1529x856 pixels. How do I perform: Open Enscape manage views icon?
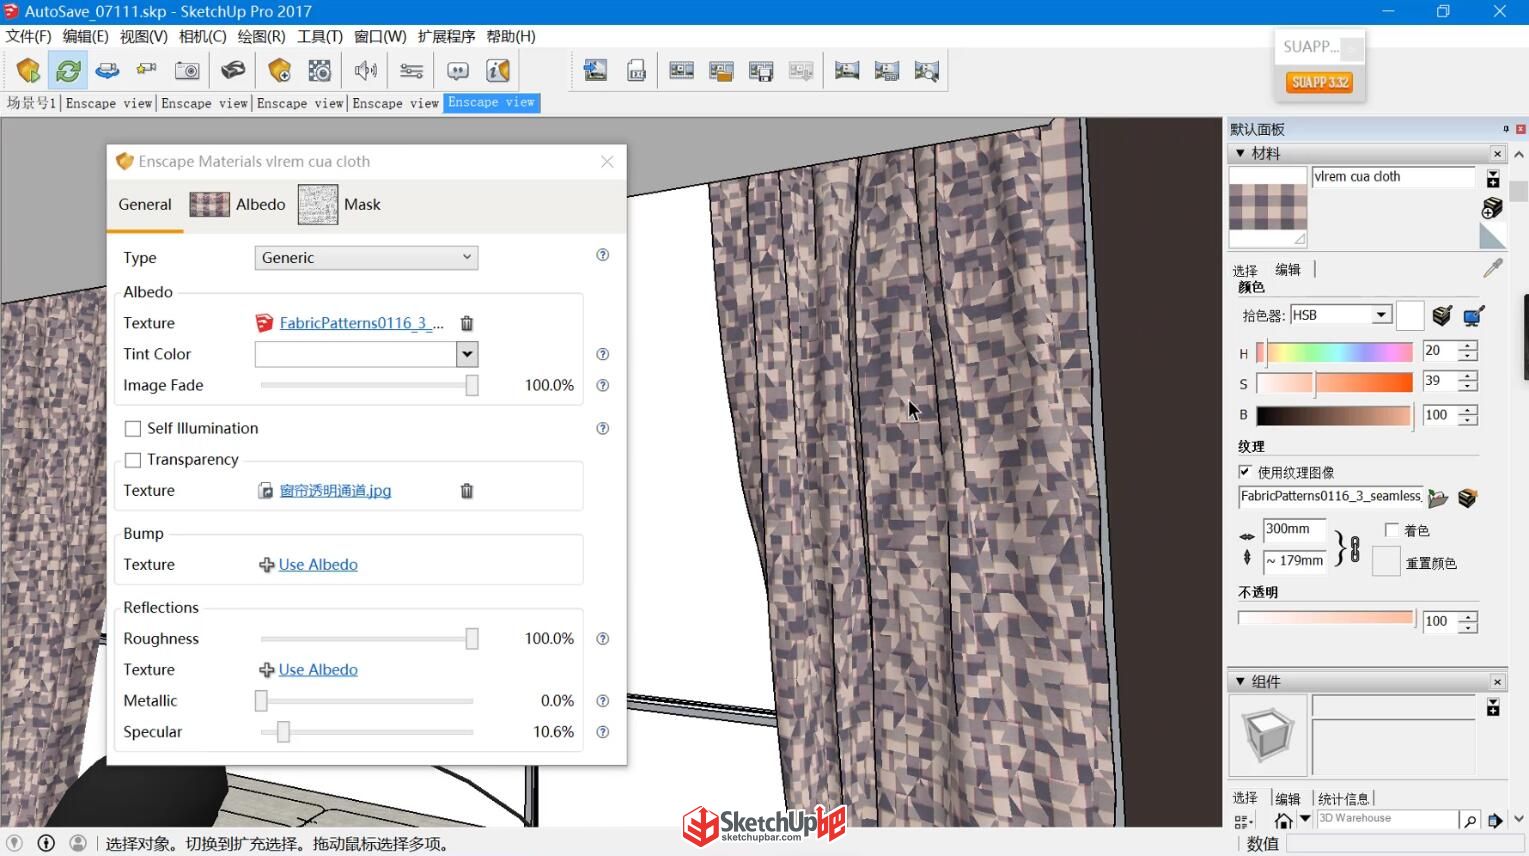[147, 70]
